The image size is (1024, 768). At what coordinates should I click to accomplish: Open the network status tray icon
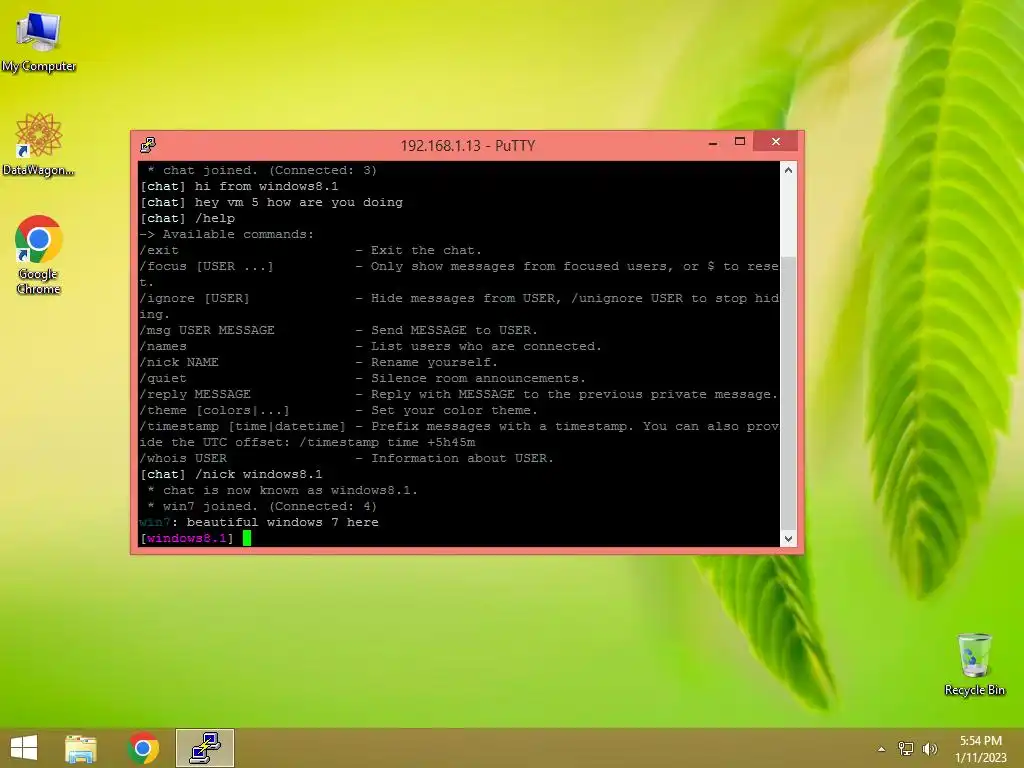coord(906,749)
